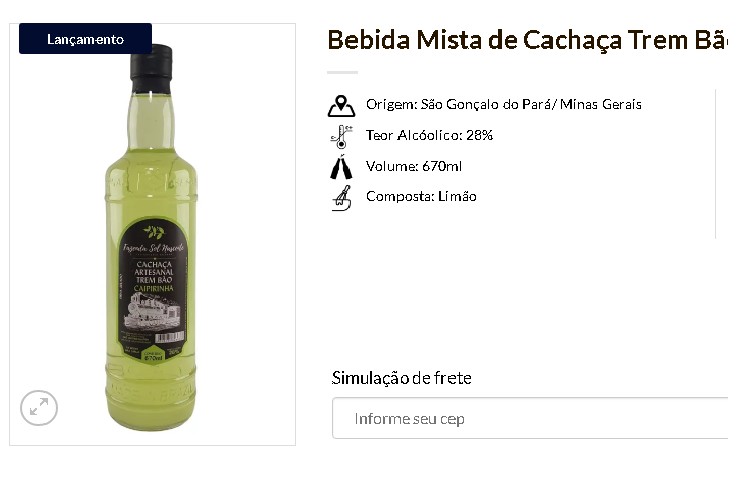Screen dimensions: 744x496
Task: Click the black bottle cap in the photo
Action: click(151, 68)
